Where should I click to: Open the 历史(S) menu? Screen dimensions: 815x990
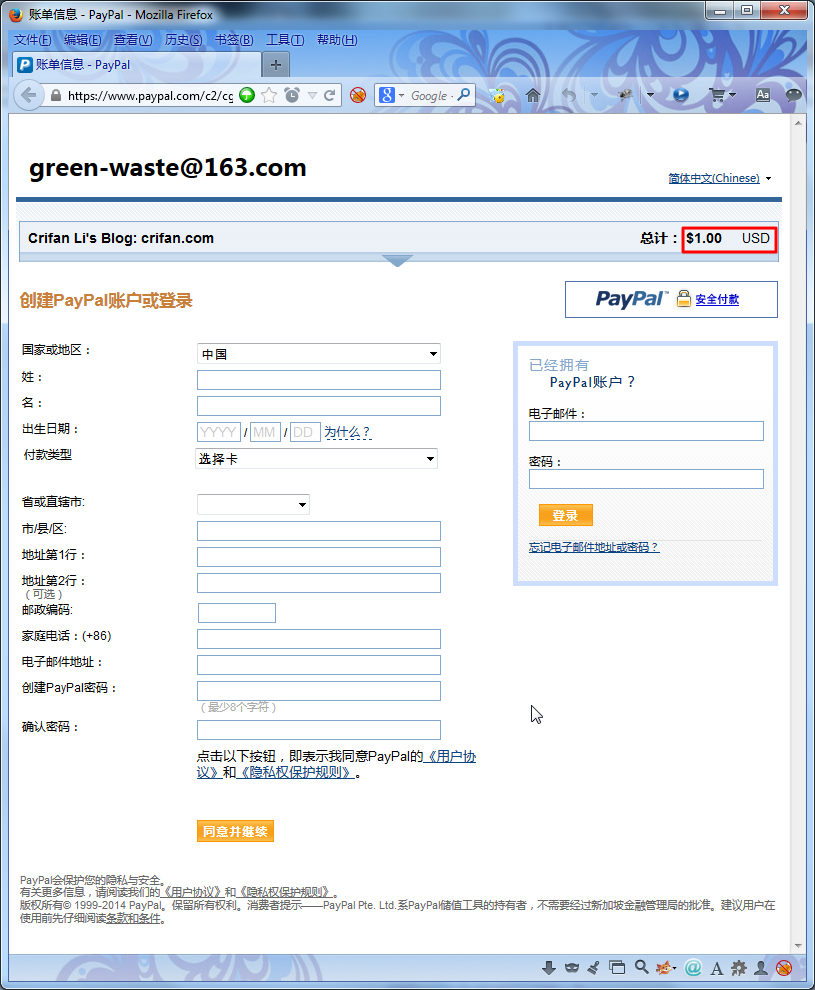pyautogui.click(x=183, y=40)
